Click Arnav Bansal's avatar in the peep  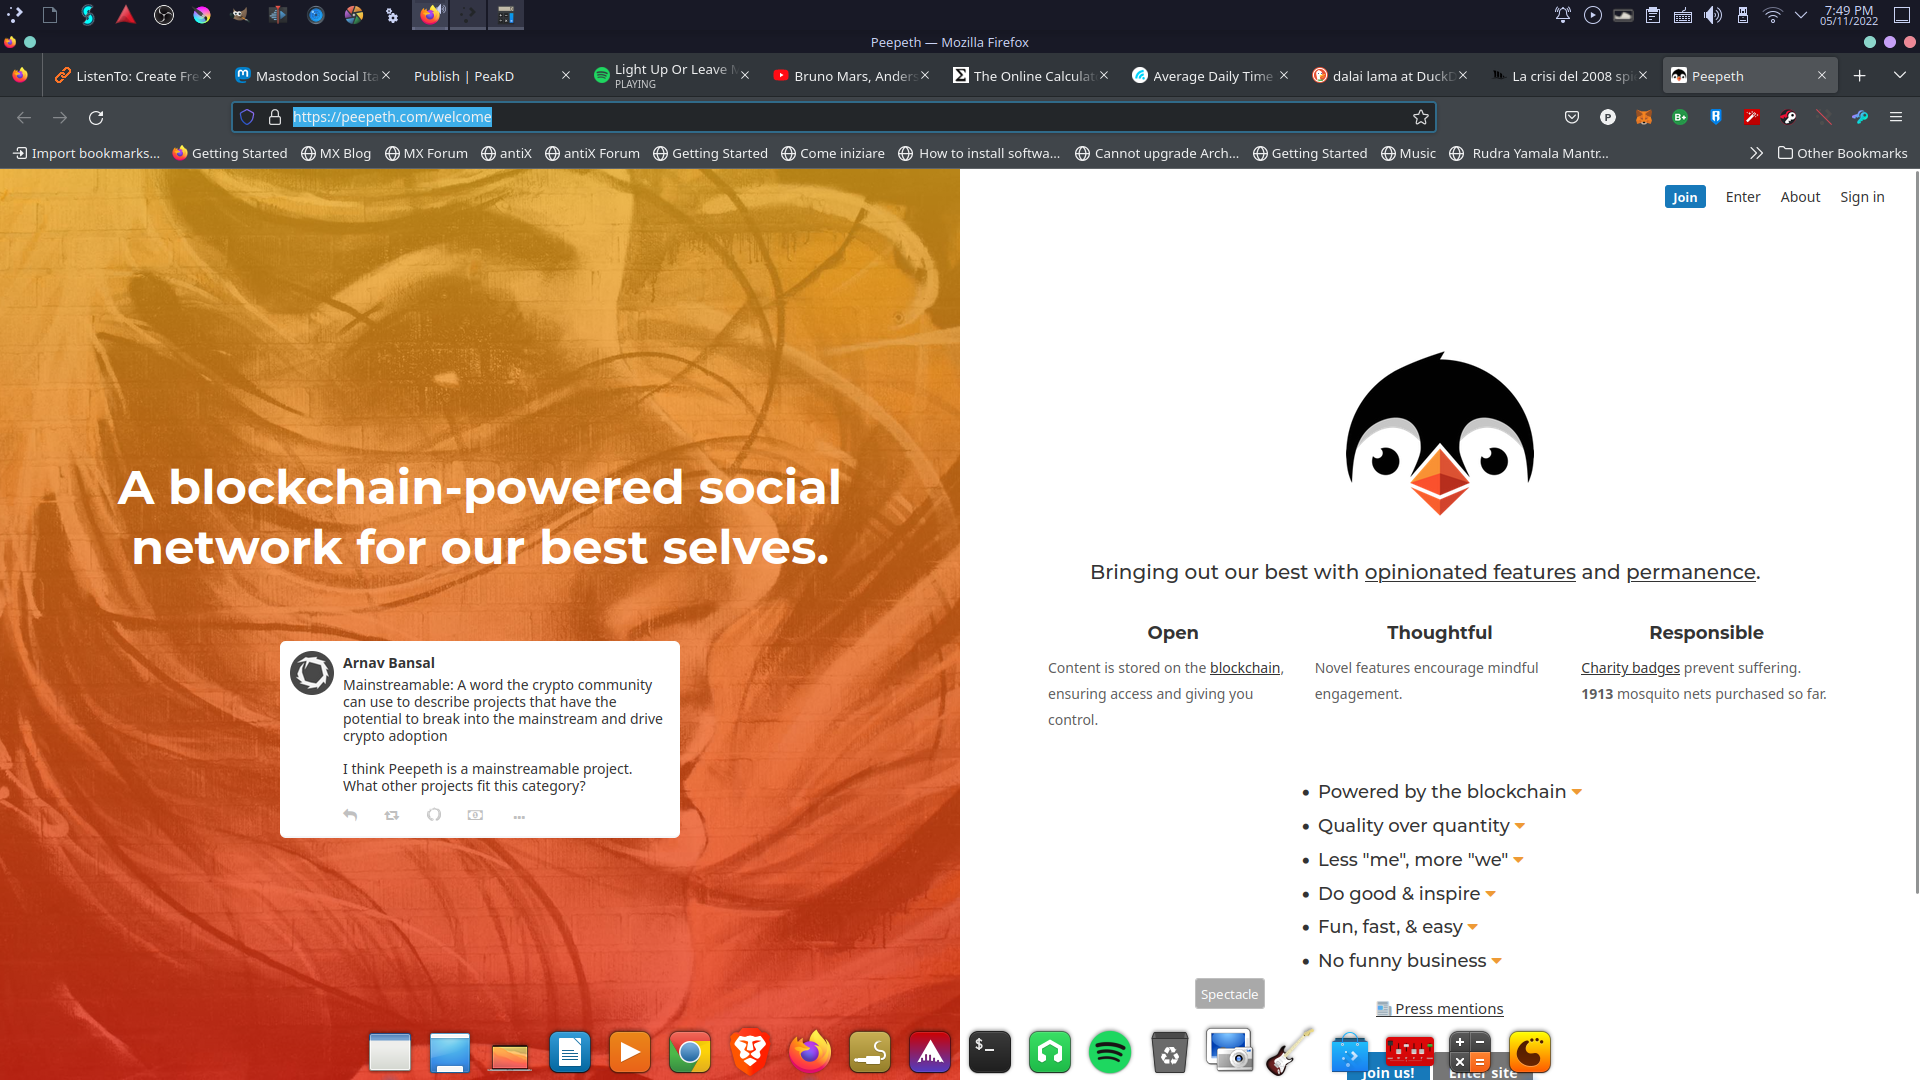tap(312, 673)
